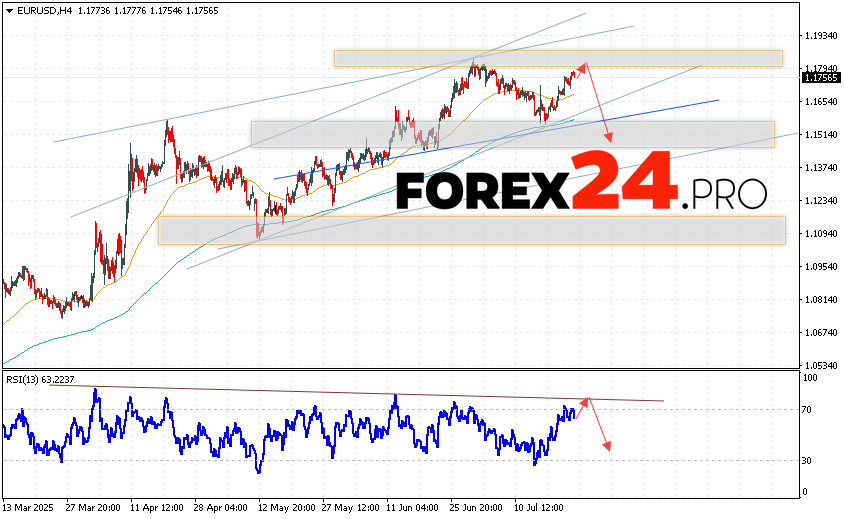Open the chart dropdown triangle beside EURUSD,H4
Image resolution: width=845 pixels, height=519 pixels.
(9, 11)
